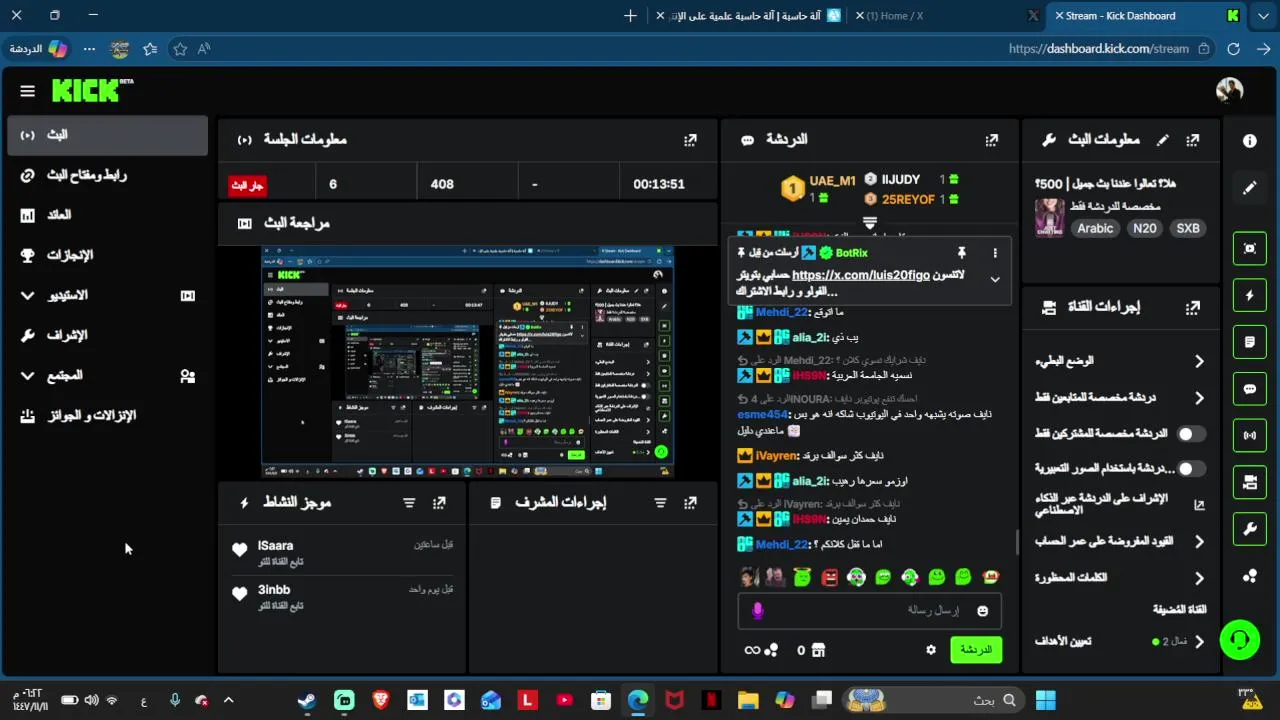Screen dimensions: 1280x720
Task: Pop out the موجز النشاط panel
Action: pos(439,503)
